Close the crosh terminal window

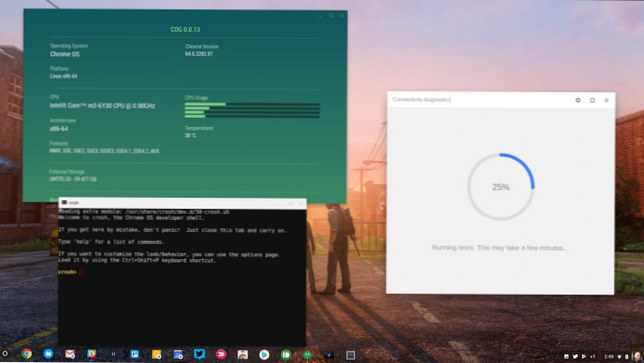301,204
